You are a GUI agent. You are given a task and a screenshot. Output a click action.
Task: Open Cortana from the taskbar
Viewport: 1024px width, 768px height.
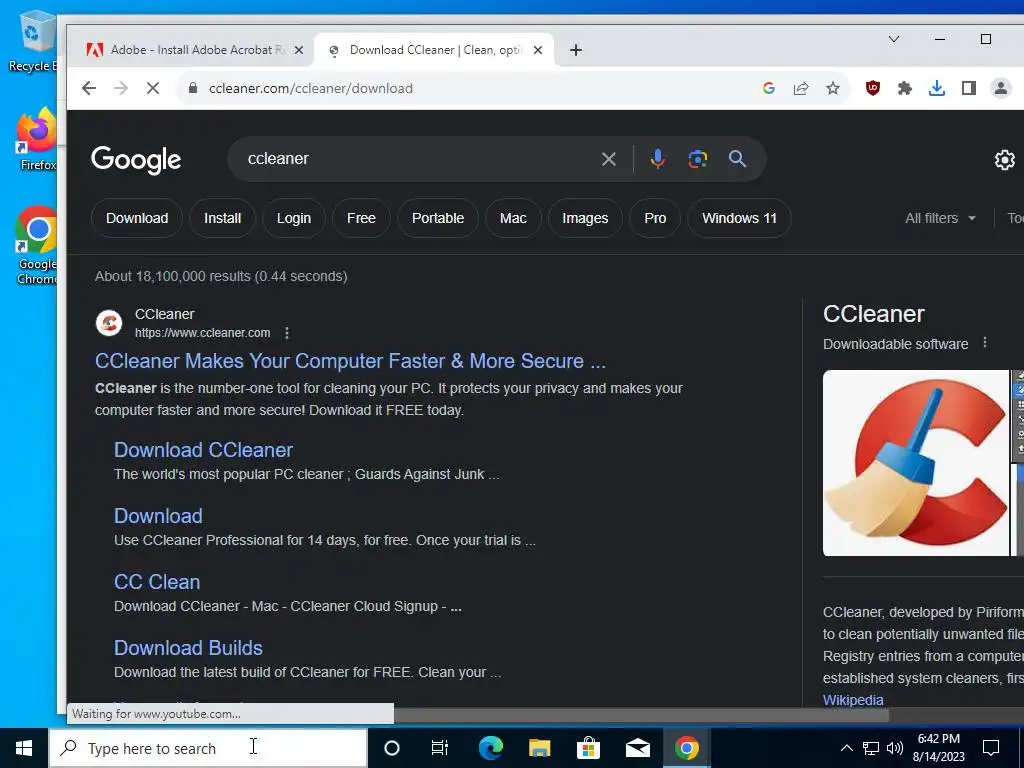[391, 748]
